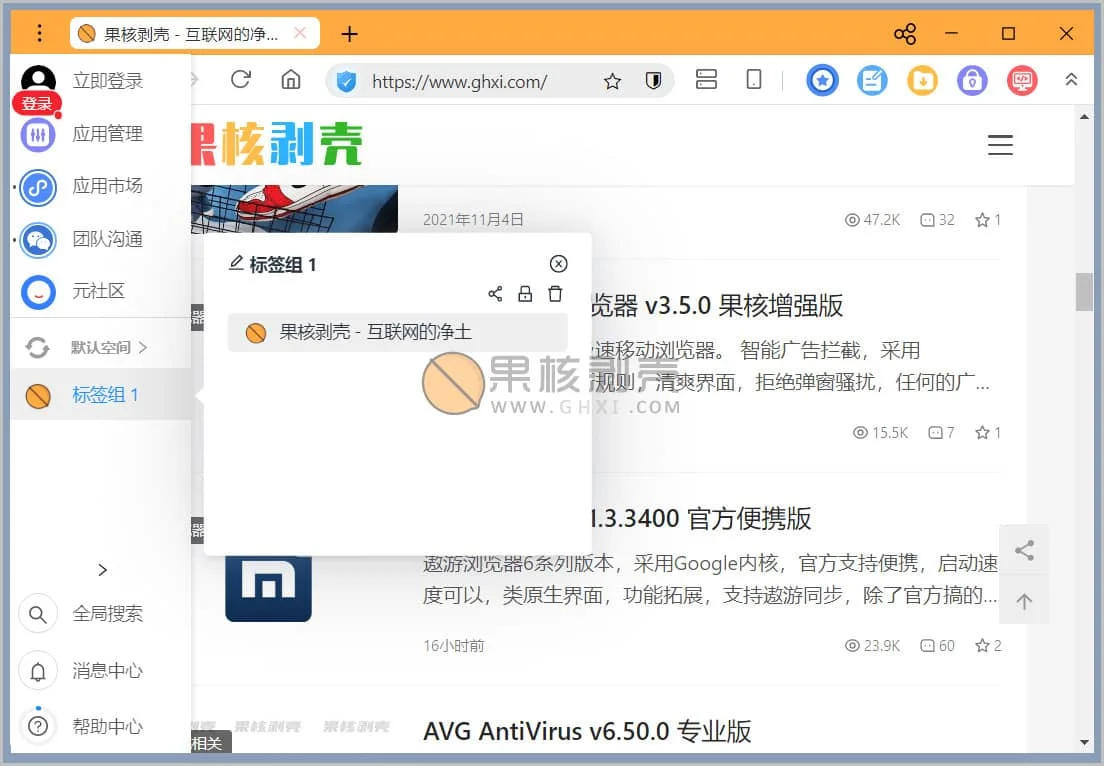Viewport: 1104px width, 766px height.
Task: Close the 标签组 1 popup
Action: tap(558, 263)
